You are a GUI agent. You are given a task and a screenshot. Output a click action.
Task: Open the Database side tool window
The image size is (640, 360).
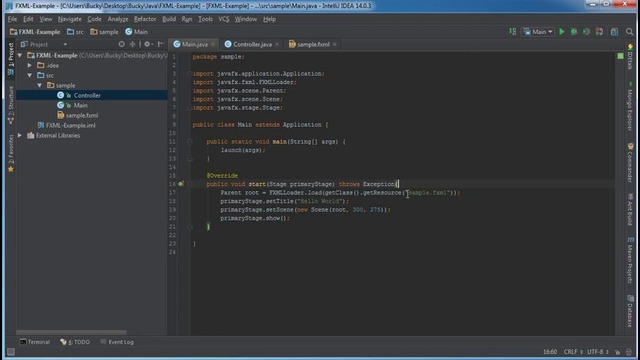630,311
